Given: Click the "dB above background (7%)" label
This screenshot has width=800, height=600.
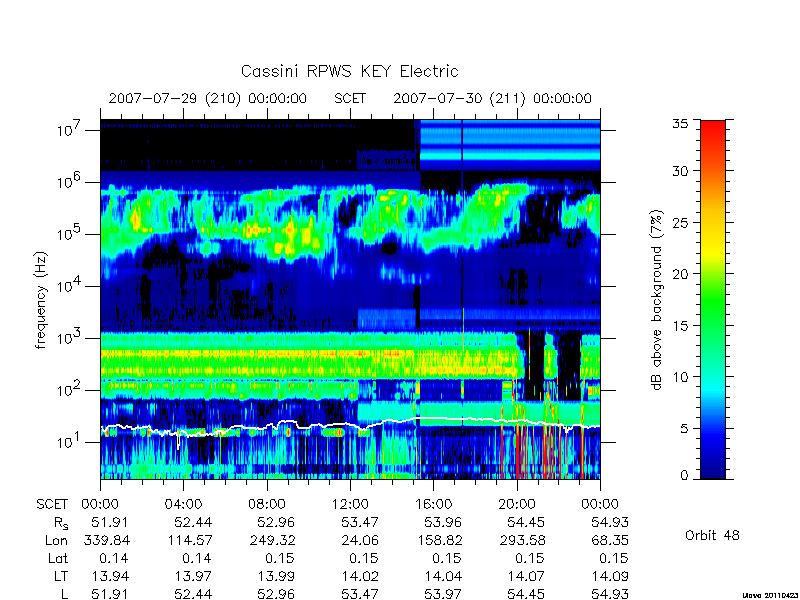Looking at the screenshot, I should pyautogui.click(x=657, y=300).
